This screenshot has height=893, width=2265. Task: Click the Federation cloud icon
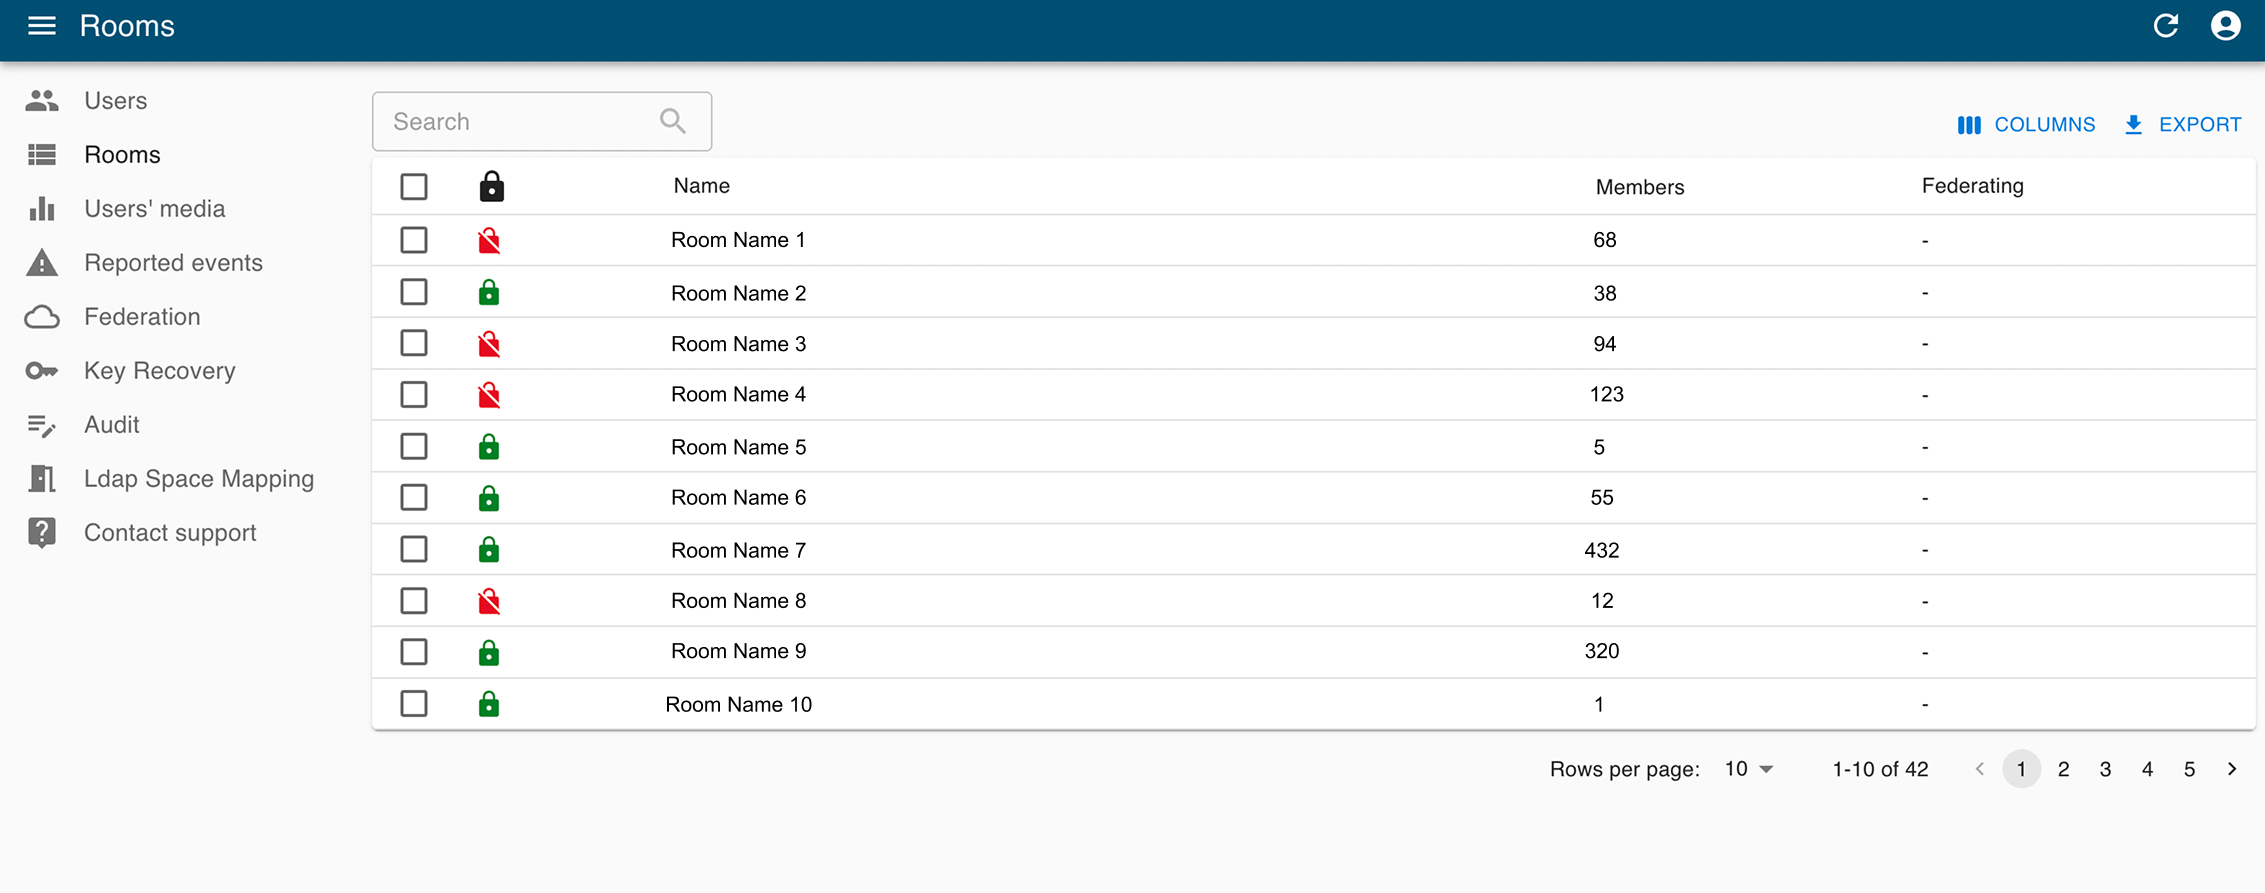click(42, 317)
